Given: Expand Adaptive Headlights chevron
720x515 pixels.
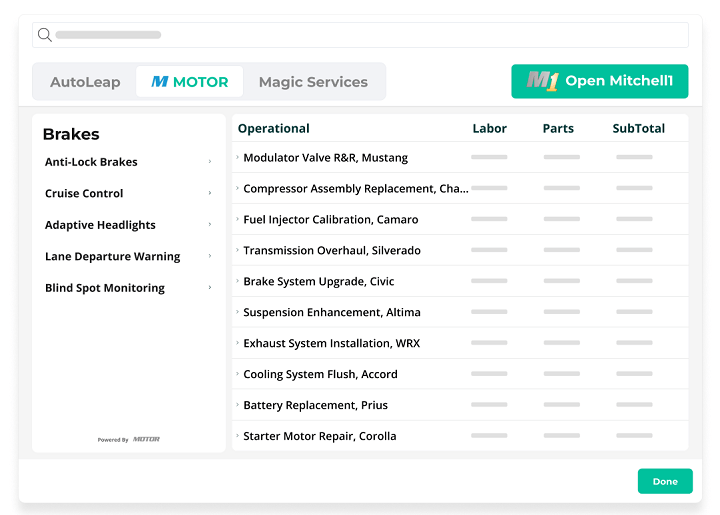Looking at the screenshot, I should click(x=209, y=225).
